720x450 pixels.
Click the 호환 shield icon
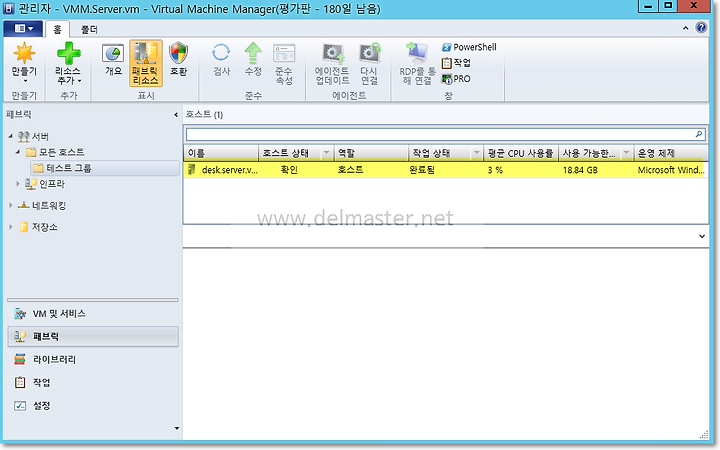click(178, 53)
